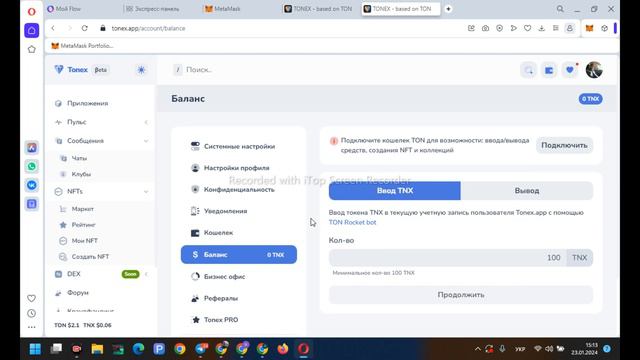The image size is (640, 360).
Task: Open NFT Маркет in sidebar
Action: click(82, 209)
